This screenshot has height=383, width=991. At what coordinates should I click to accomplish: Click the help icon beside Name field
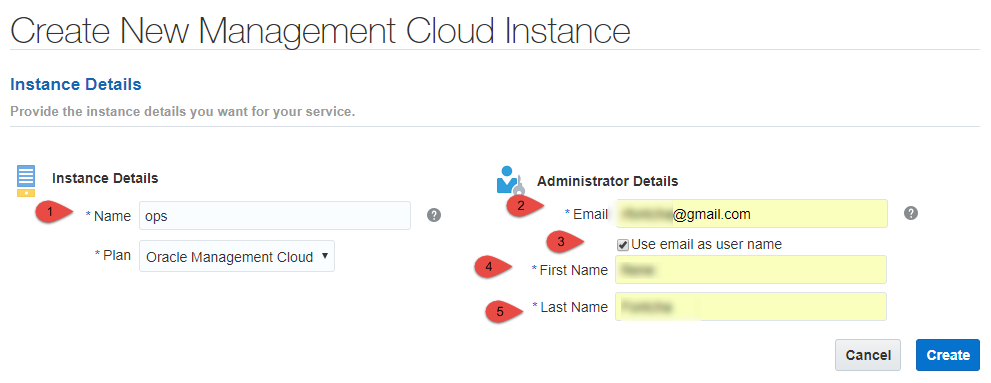click(x=434, y=215)
